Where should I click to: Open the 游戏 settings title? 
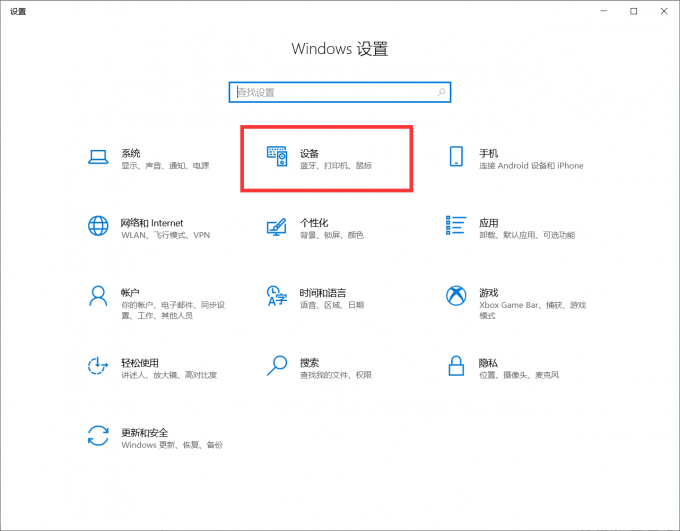(x=488, y=293)
